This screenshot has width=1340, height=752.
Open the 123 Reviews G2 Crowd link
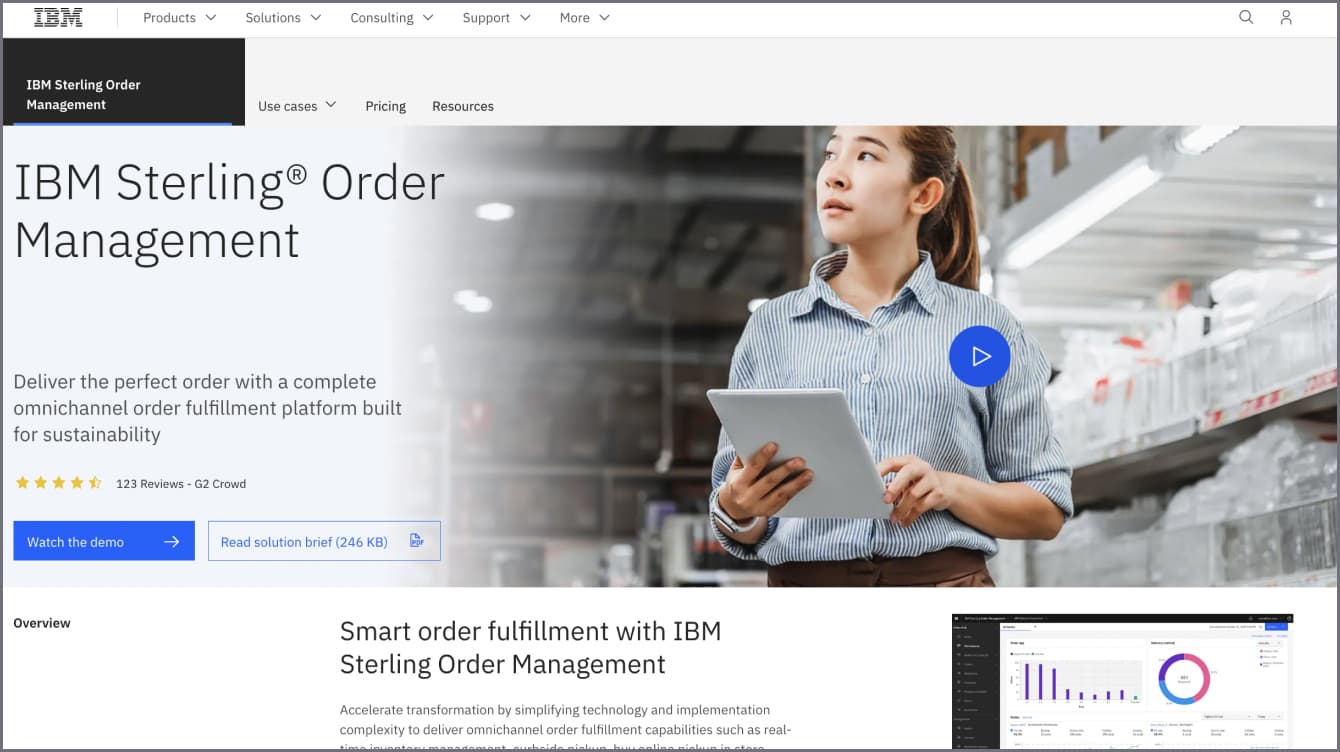tap(181, 484)
